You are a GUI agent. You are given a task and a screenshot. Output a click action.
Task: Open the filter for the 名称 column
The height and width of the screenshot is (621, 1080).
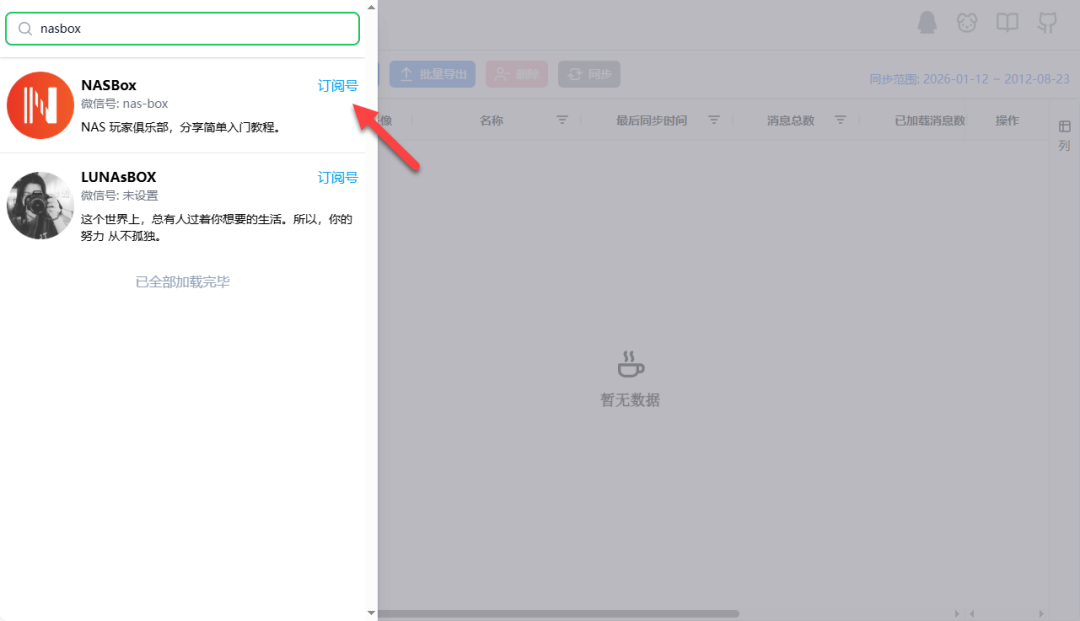[562, 119]
